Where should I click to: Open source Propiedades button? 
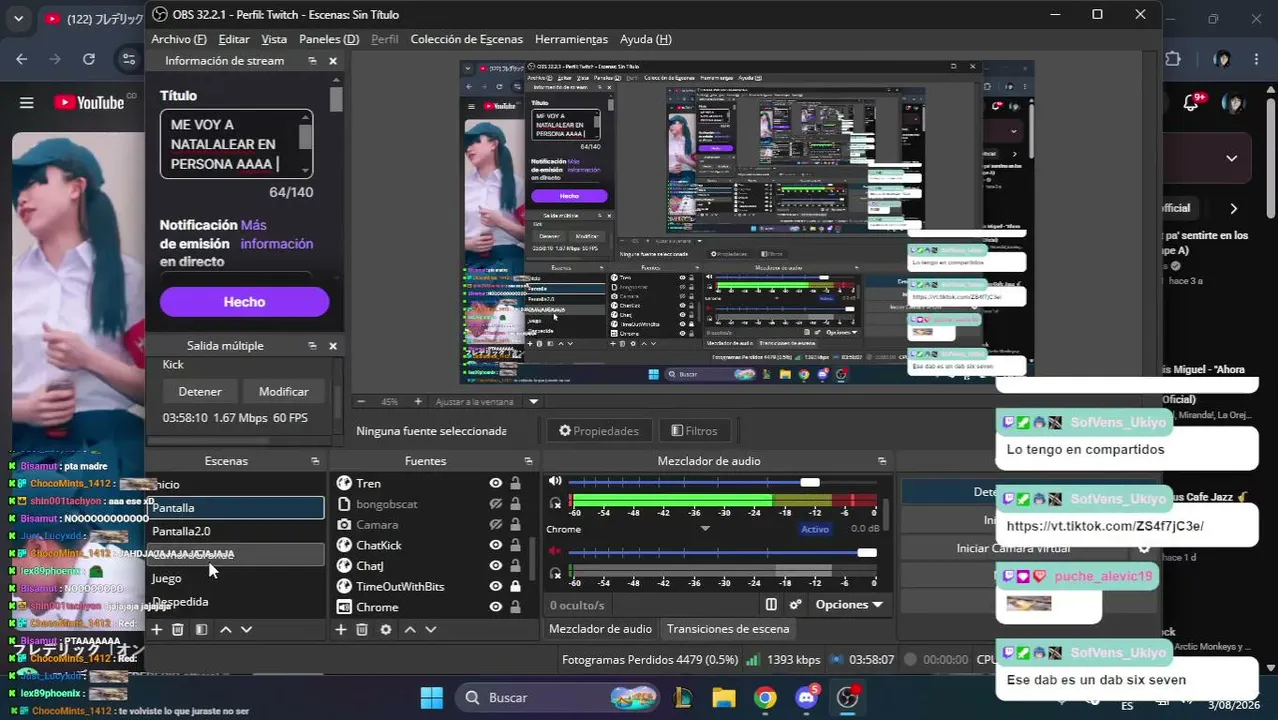599,431
